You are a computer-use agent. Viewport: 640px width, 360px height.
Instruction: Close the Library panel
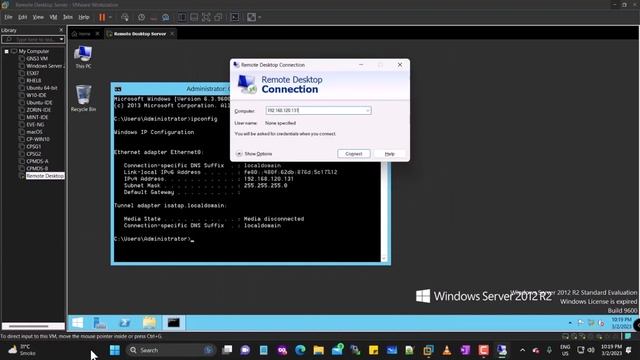(x=61, y=30)
